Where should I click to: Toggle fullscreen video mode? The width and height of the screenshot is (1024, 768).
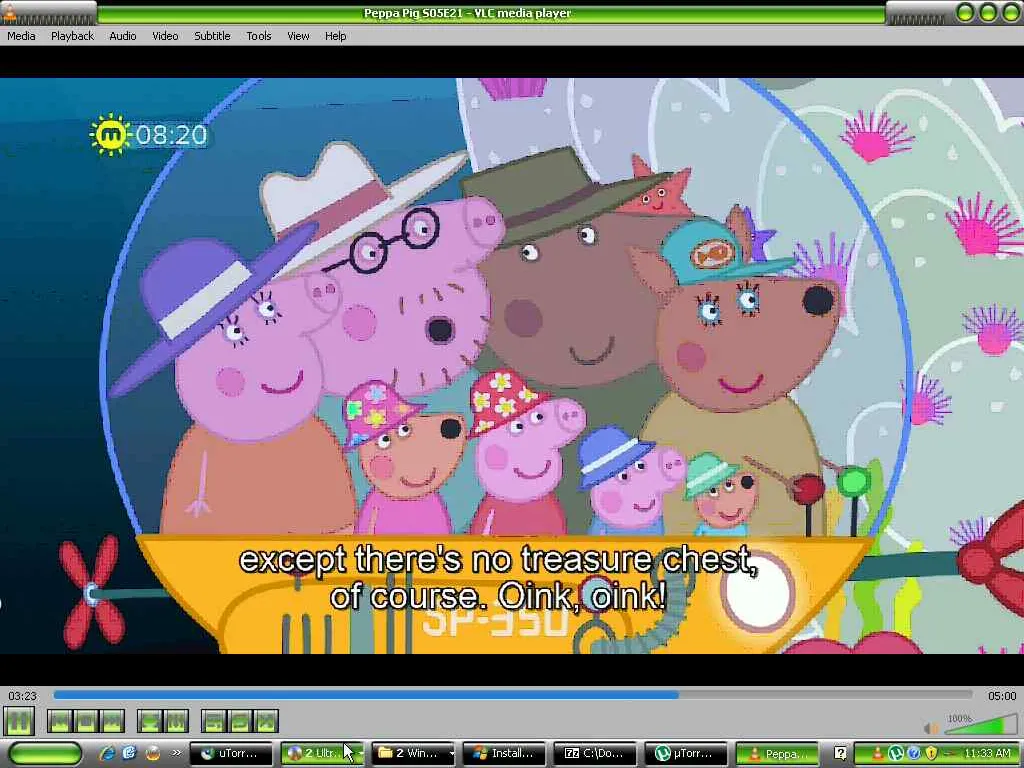coord(150,722)
